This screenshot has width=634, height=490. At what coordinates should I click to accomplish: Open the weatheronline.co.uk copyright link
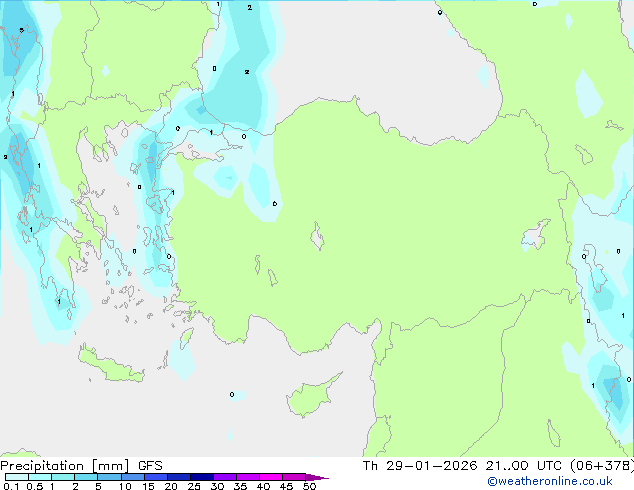pyautogui.click(x=550, y=481)
